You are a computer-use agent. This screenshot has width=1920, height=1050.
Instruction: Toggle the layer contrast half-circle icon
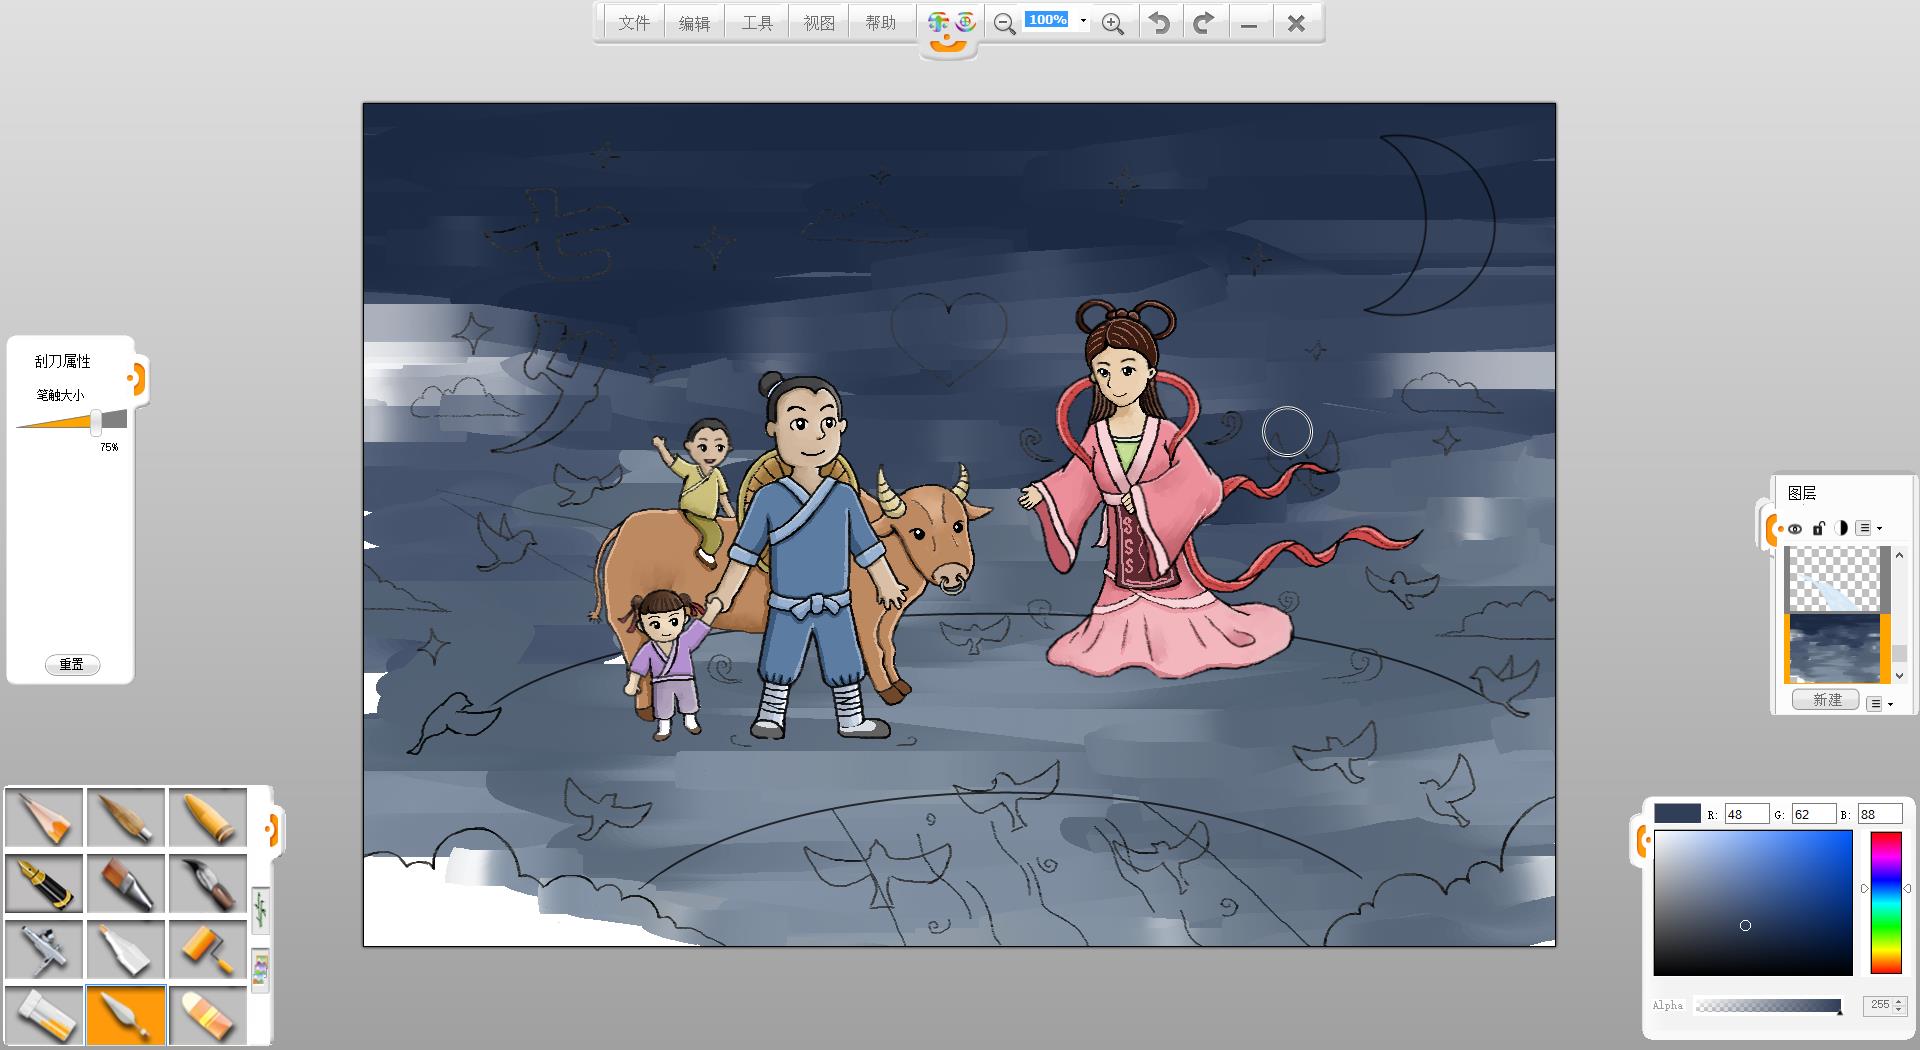1841,528
